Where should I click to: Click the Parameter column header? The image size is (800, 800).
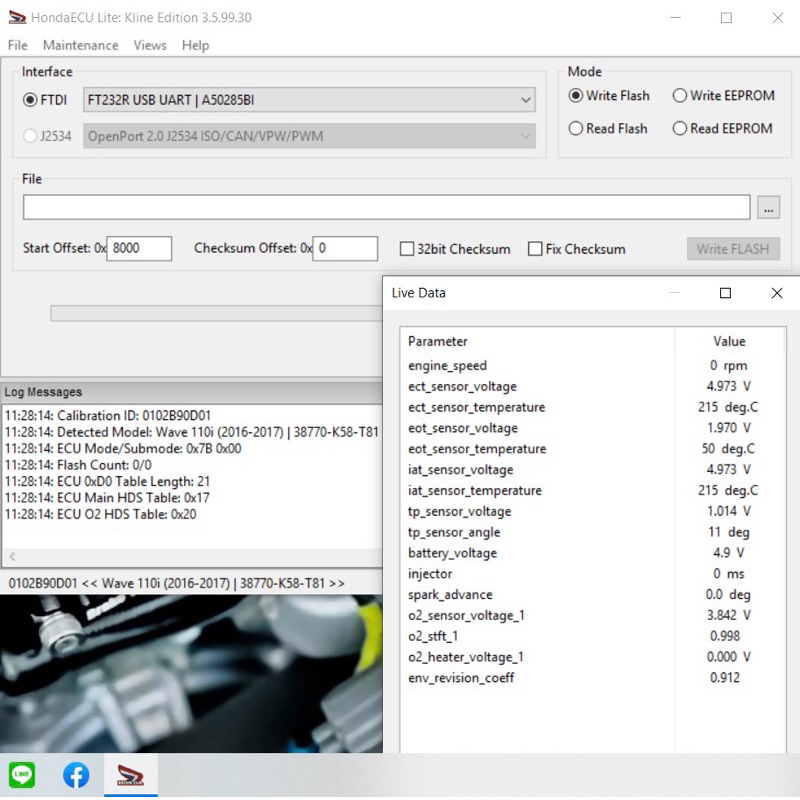pos(537,341)
